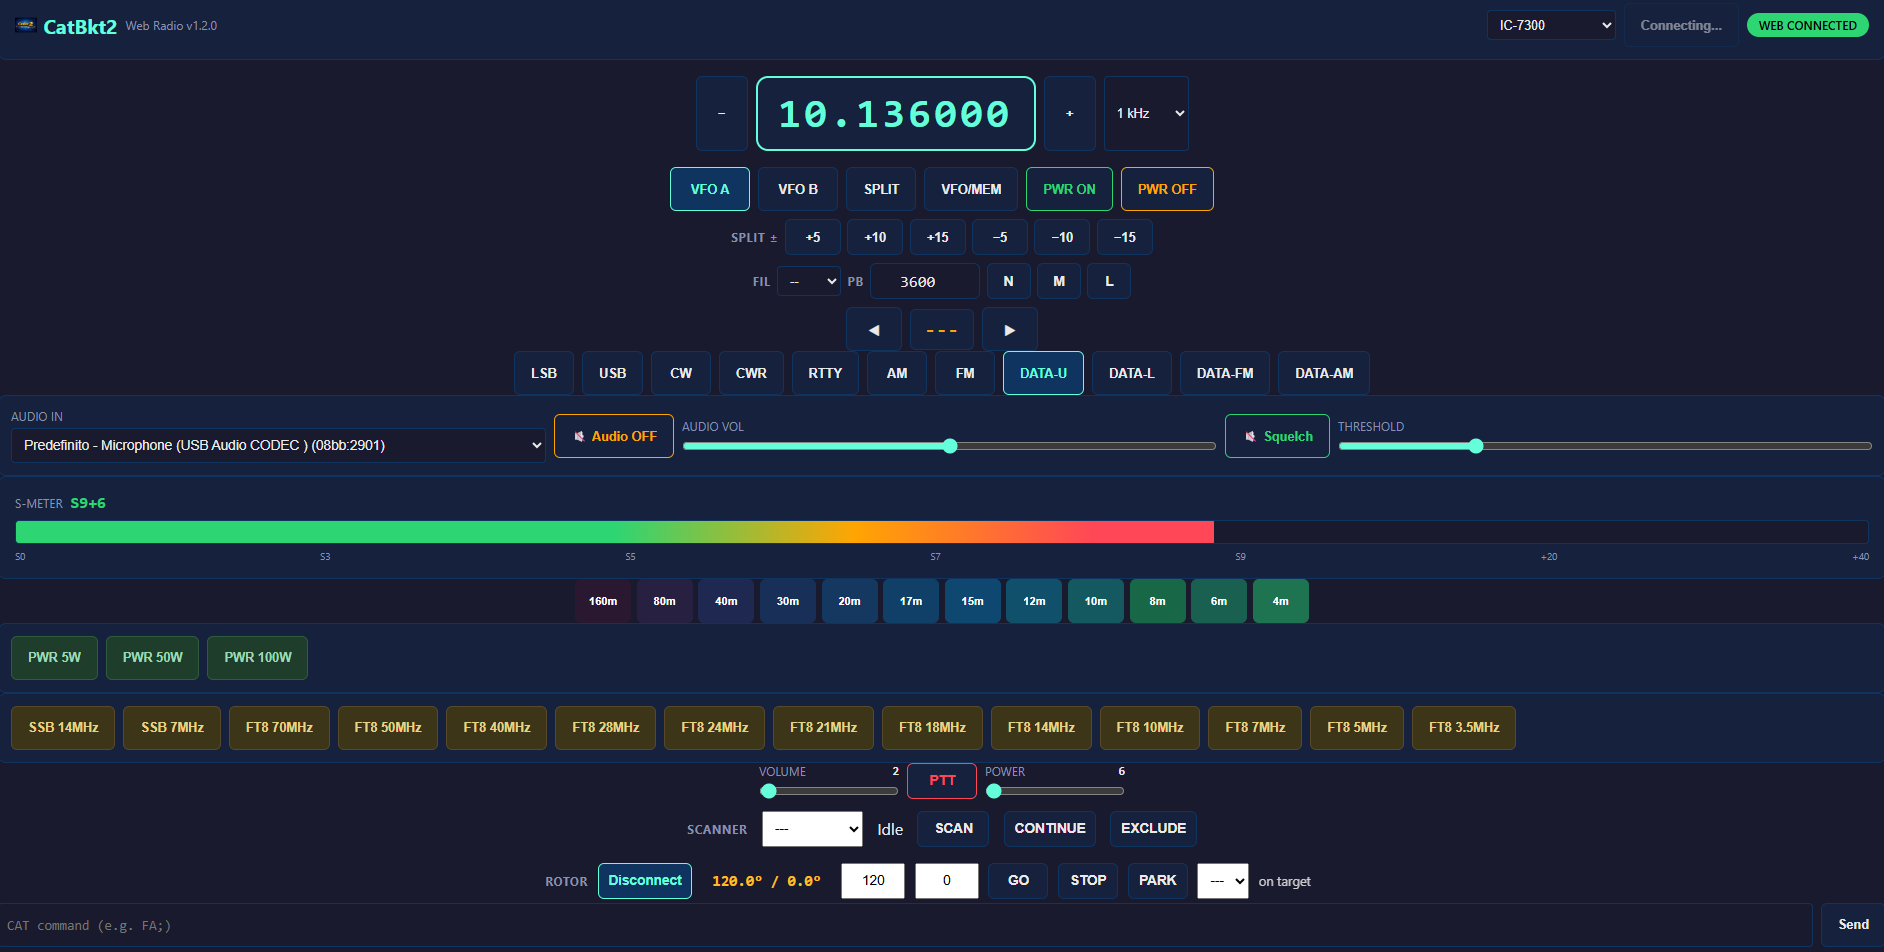Image resolution: width=1884 pixels, height=952 pixels.
Task: Increase frequency with the plus button
Action: pos(1070,113)
